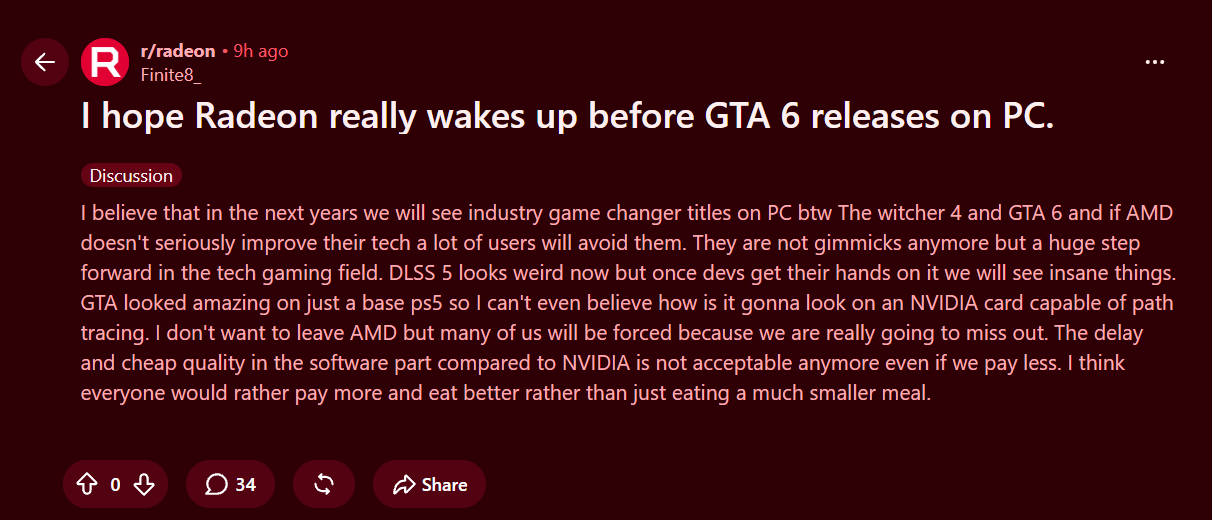The image size is (1212, 520).
Task: Go back using the left arrow button
Action: tap(45, 62)
